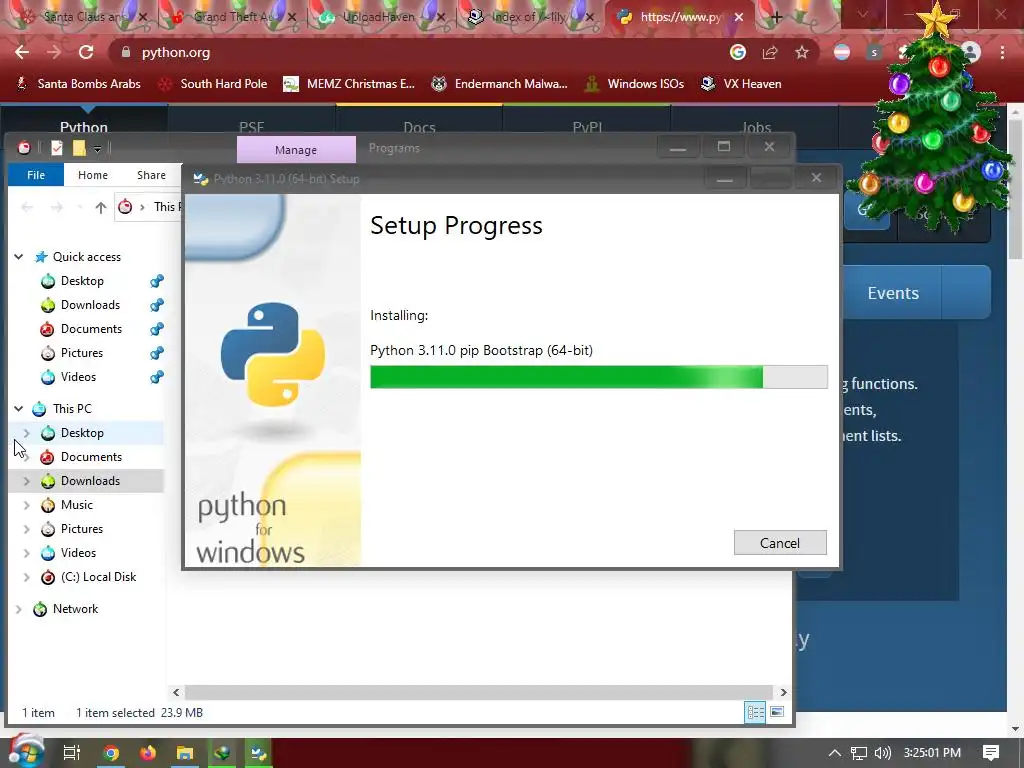Open Firefox from the taskbar
The width and height of the screenshot is (1024, 768).
click(x=148, y=753)
